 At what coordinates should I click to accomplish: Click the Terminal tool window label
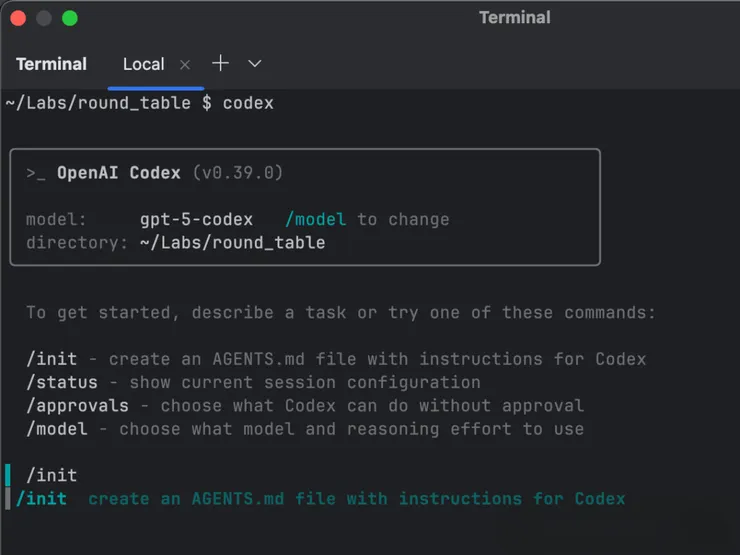pyautogui.click(x=51, y=64)
